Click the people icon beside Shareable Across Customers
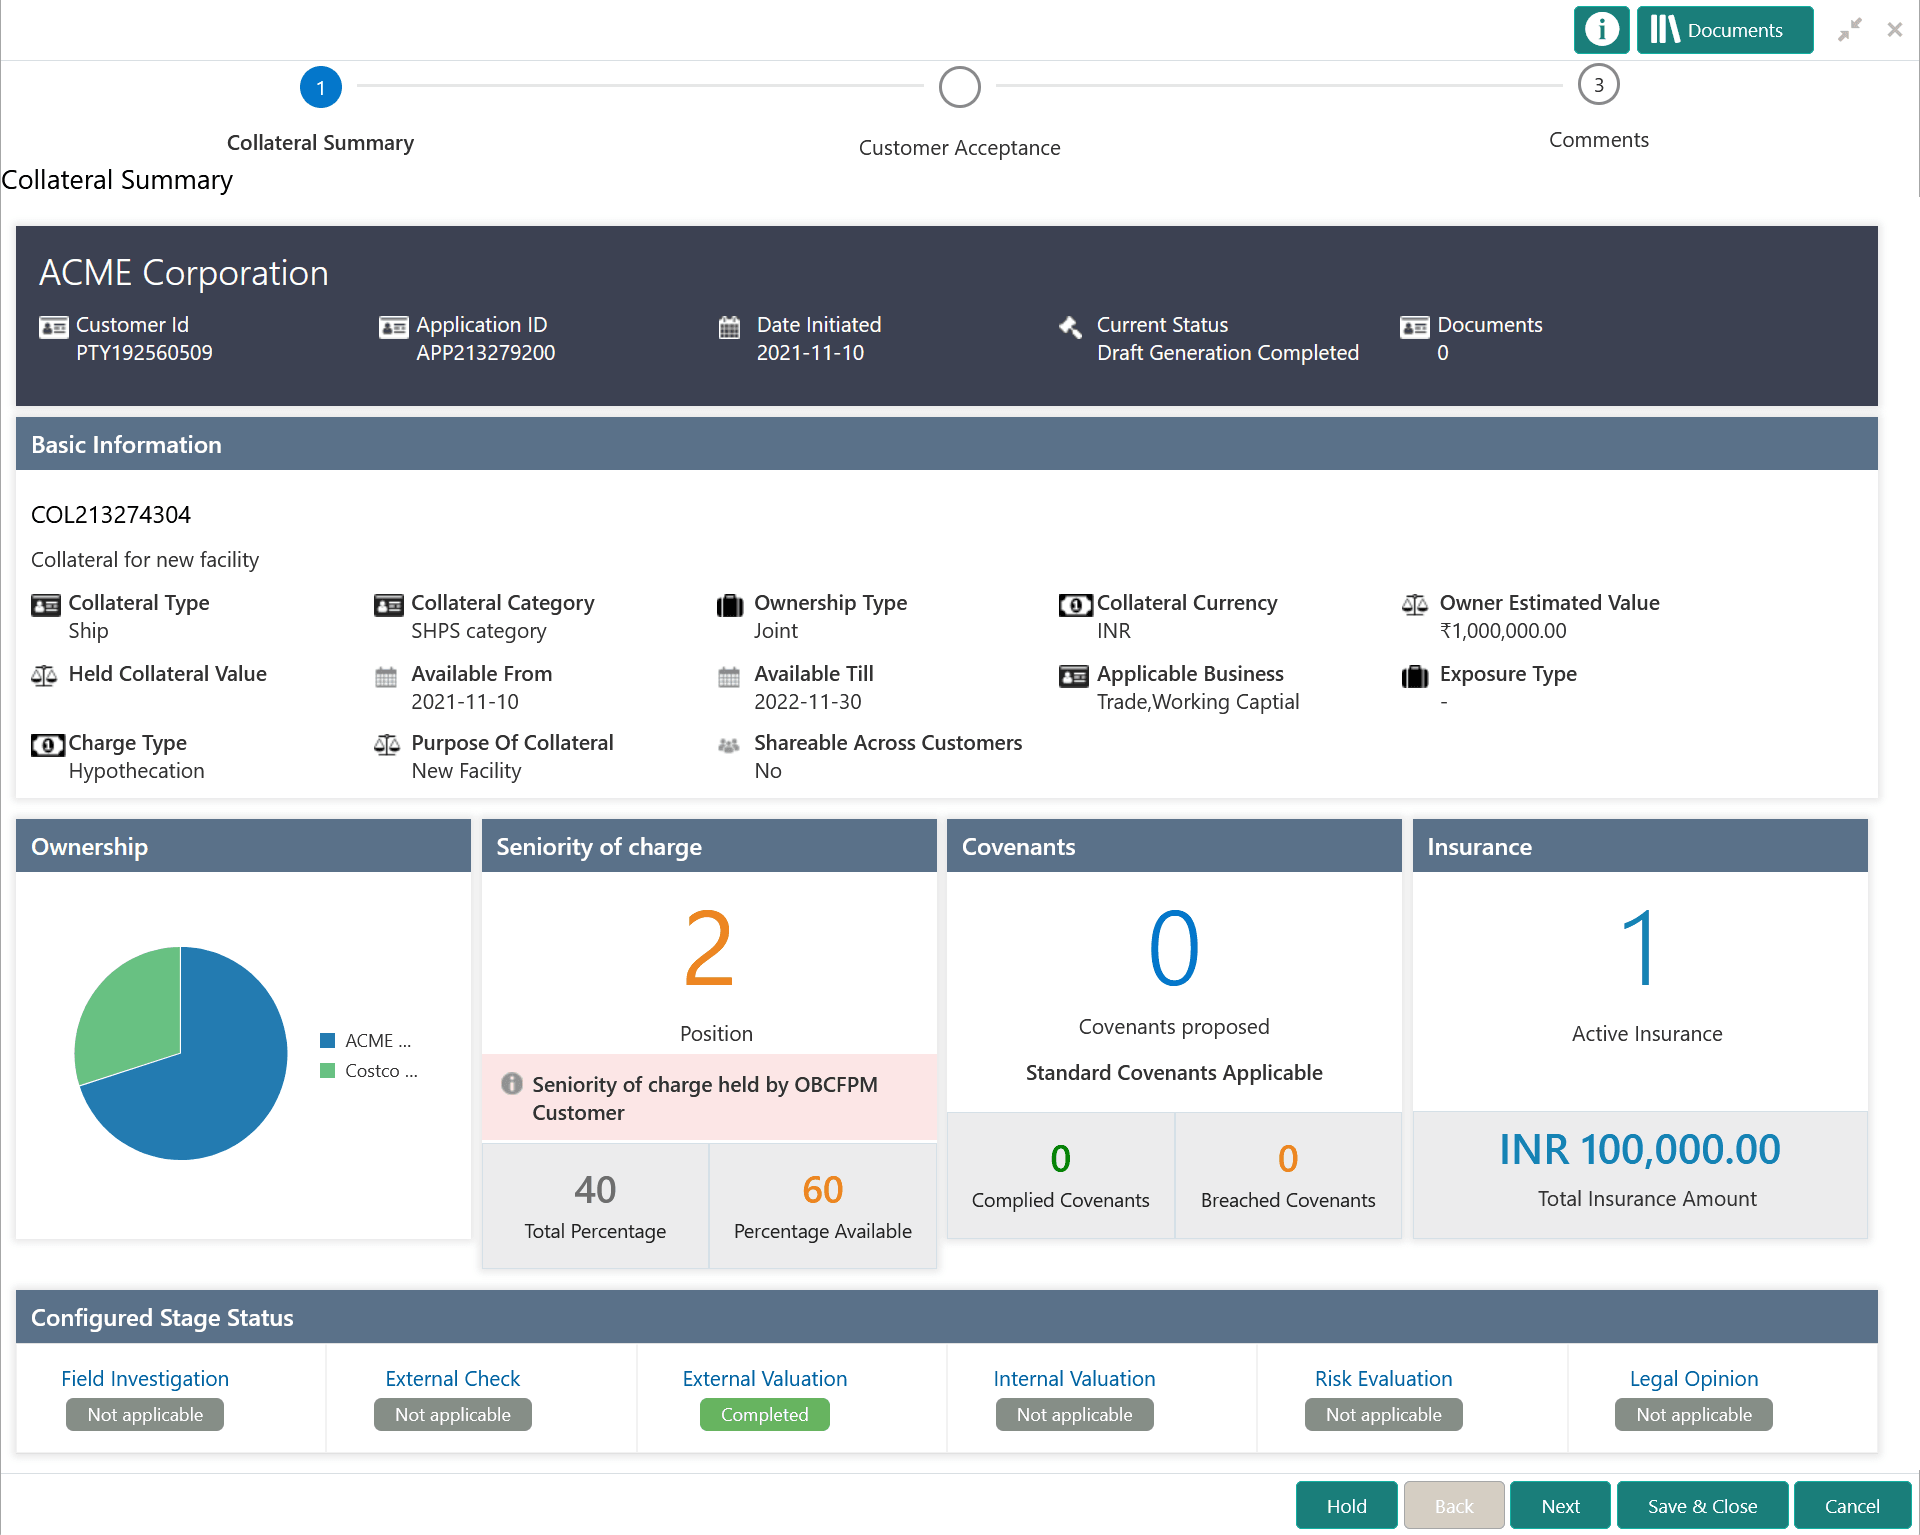This screenshot has height=1535, width=1920. point(729,745)
